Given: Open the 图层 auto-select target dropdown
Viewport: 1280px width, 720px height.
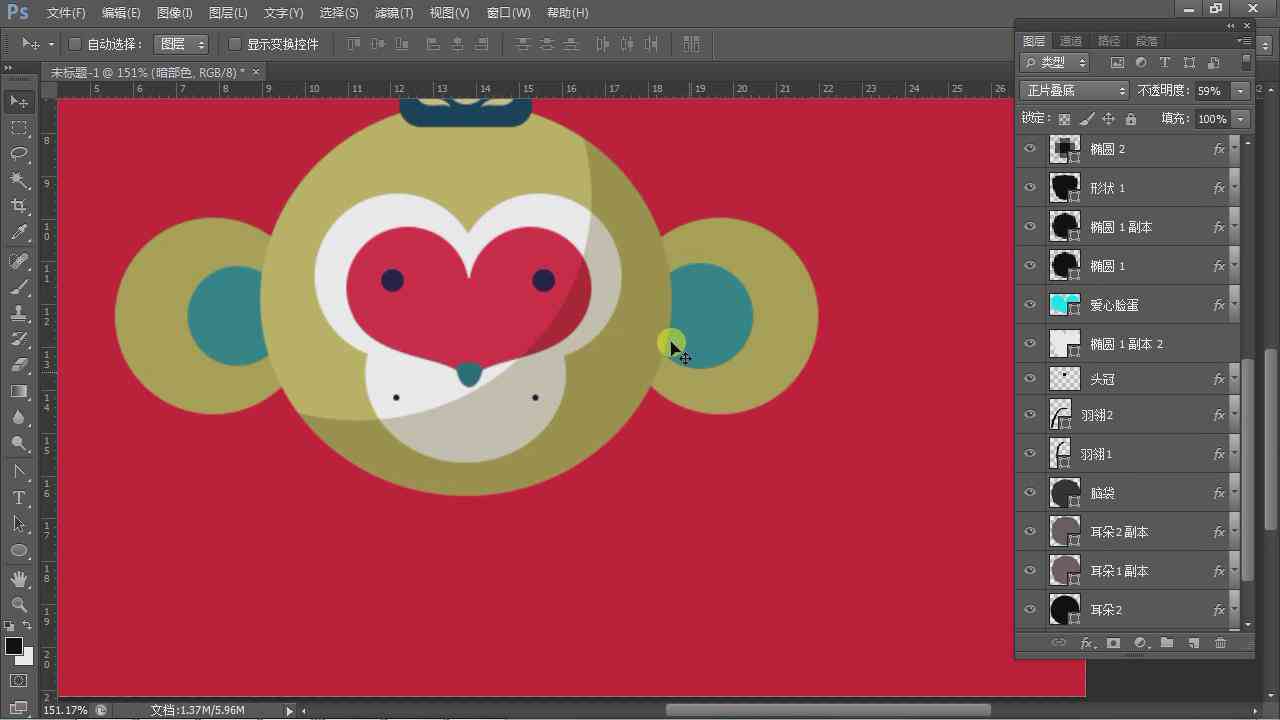Looking at the screenshot, I should pyautogui.click(x=181, y=44).
